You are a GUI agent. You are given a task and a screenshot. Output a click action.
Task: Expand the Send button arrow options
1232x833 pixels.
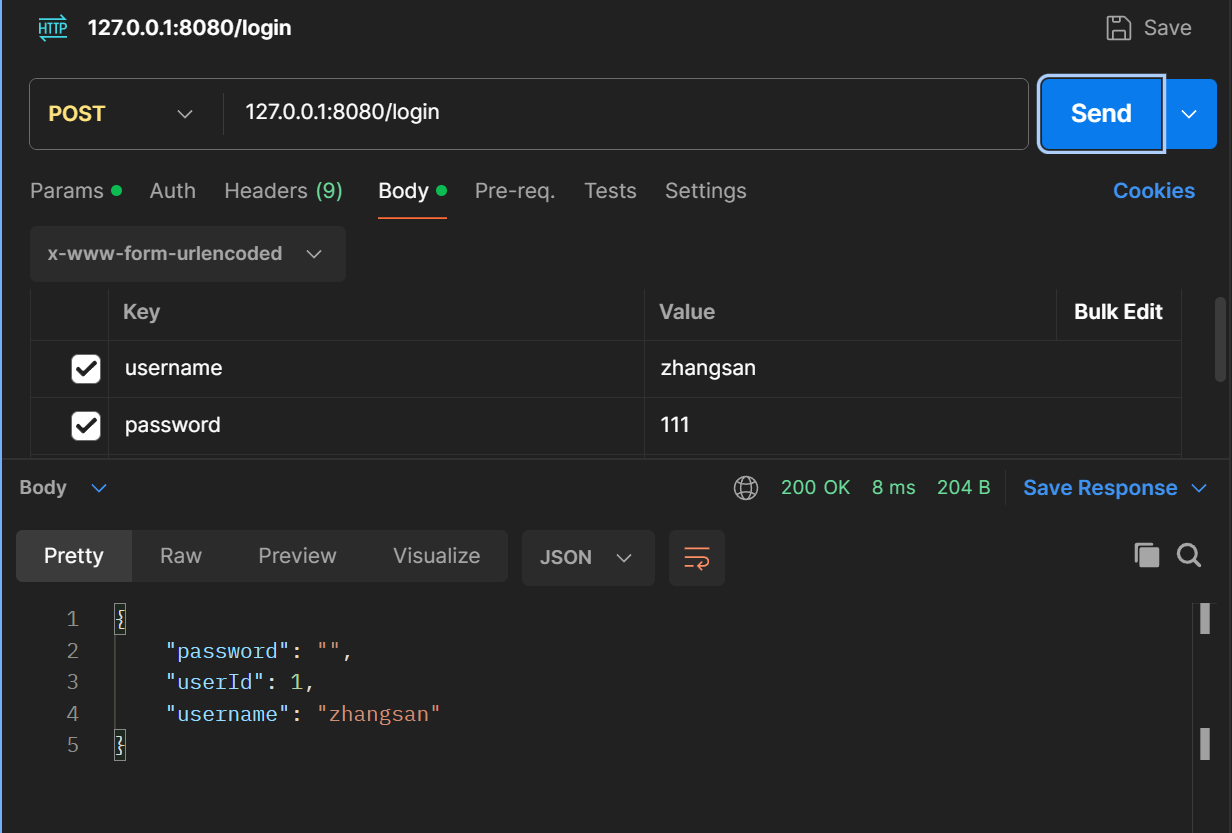click(1190, 114)
